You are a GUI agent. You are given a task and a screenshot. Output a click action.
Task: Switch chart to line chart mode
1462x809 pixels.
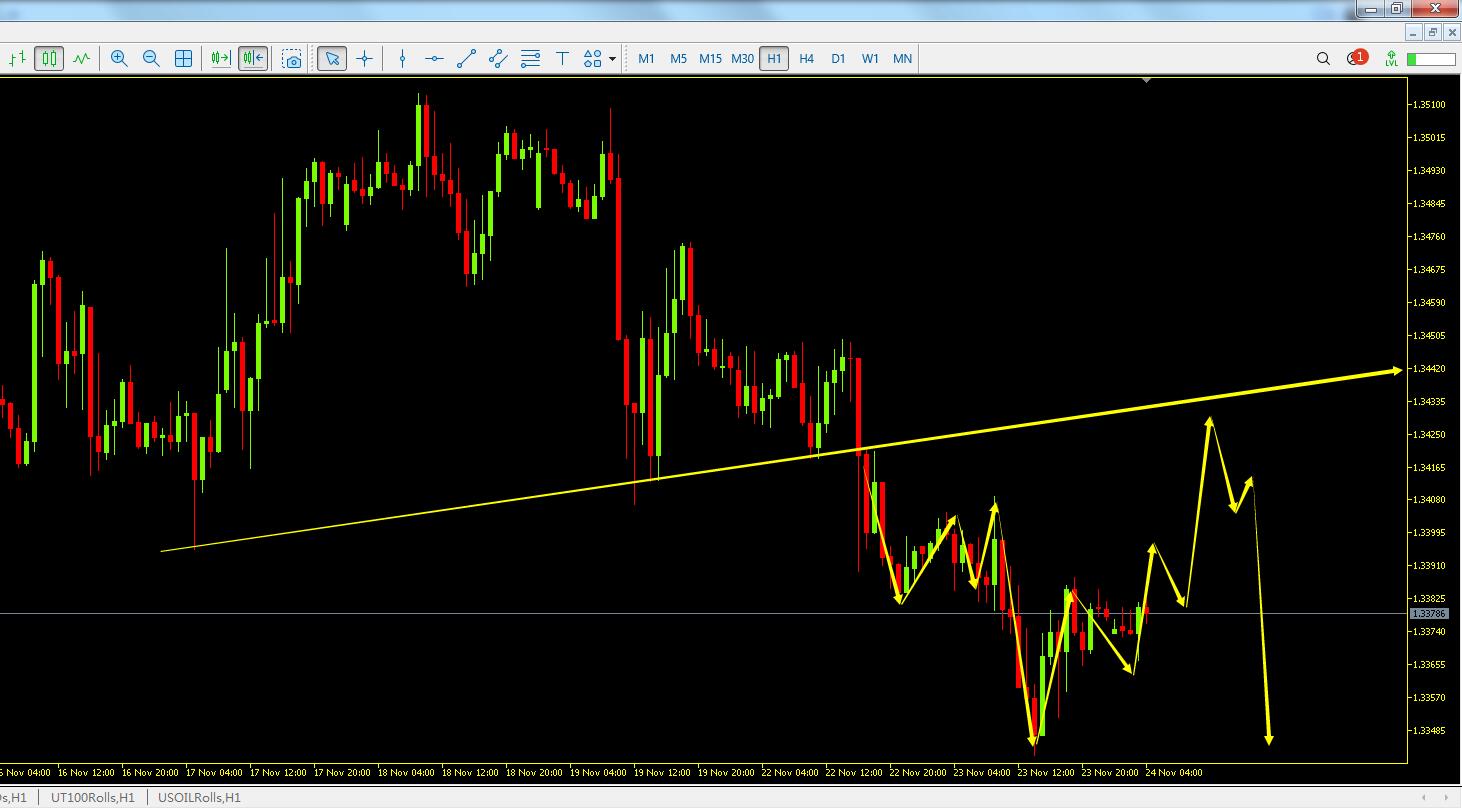click(x=81, y=59)
